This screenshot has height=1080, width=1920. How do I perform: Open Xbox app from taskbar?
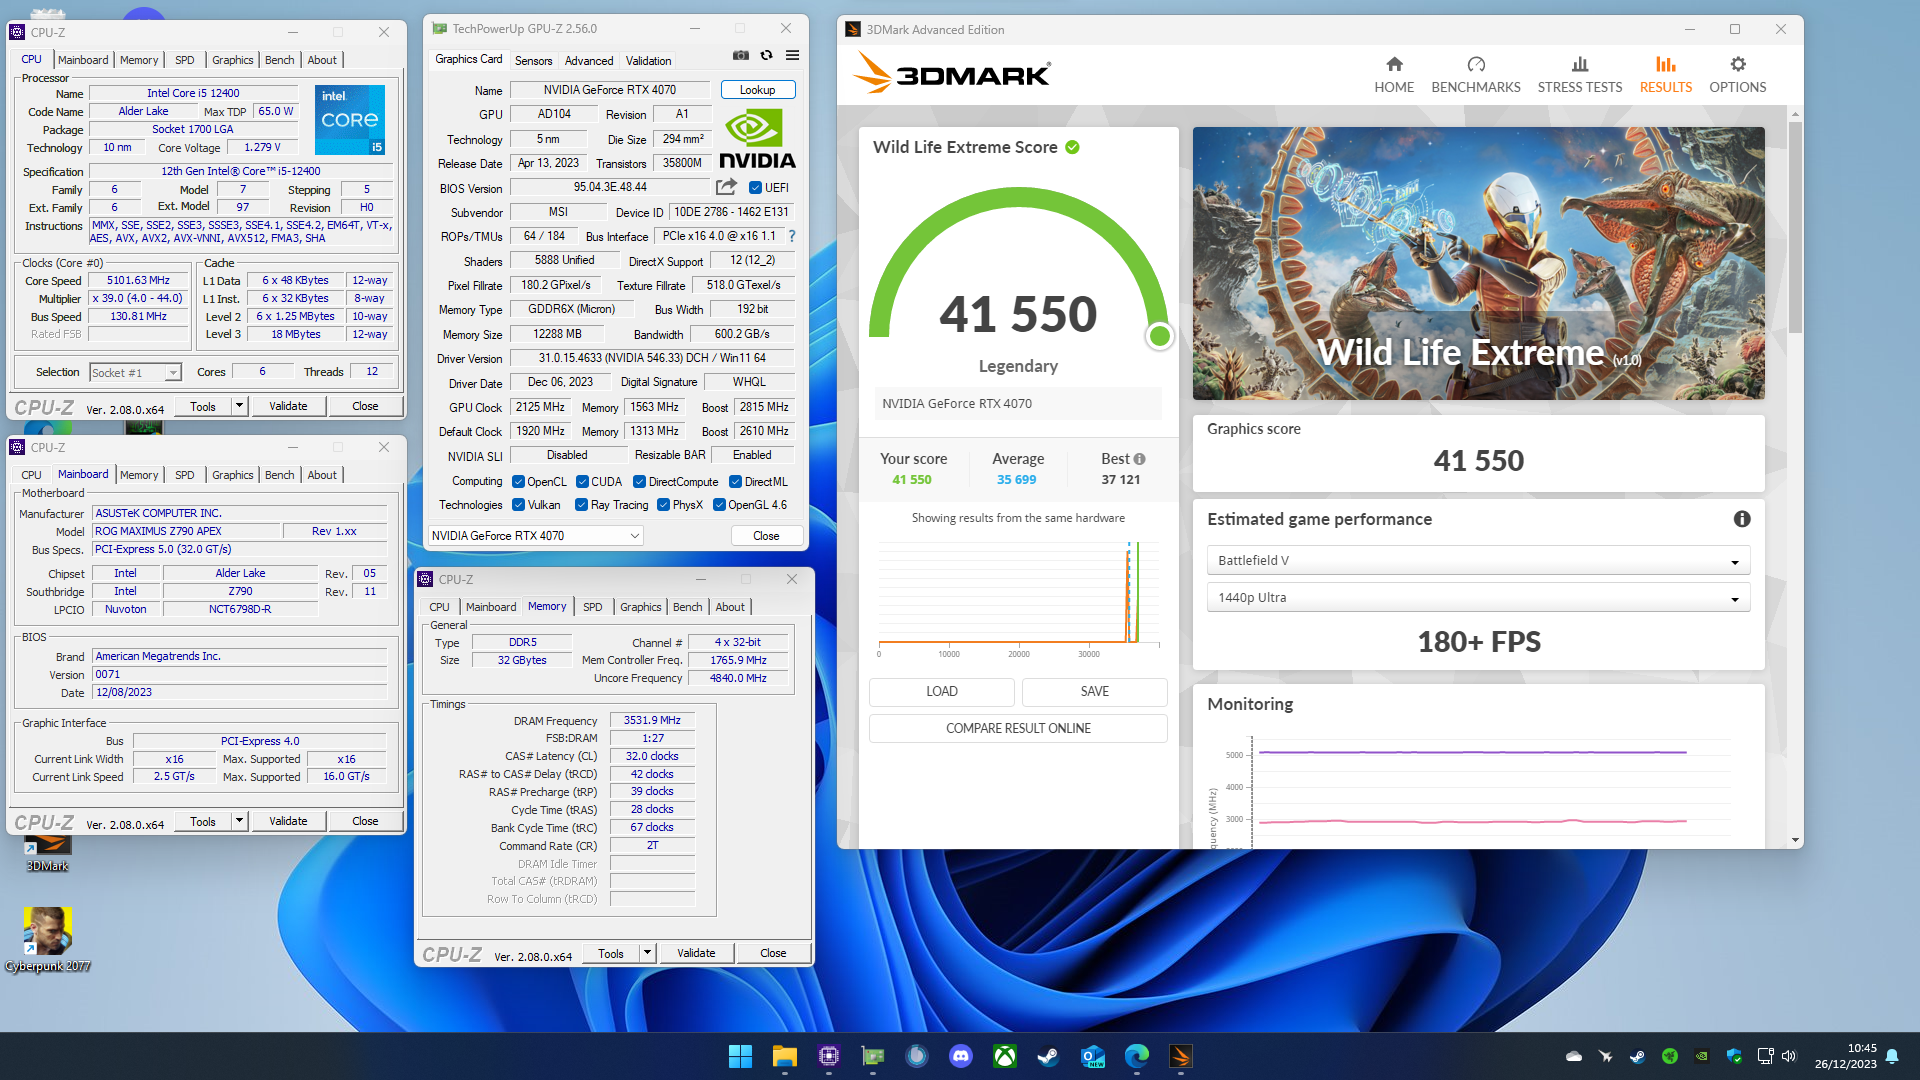click(1005, 1056)
